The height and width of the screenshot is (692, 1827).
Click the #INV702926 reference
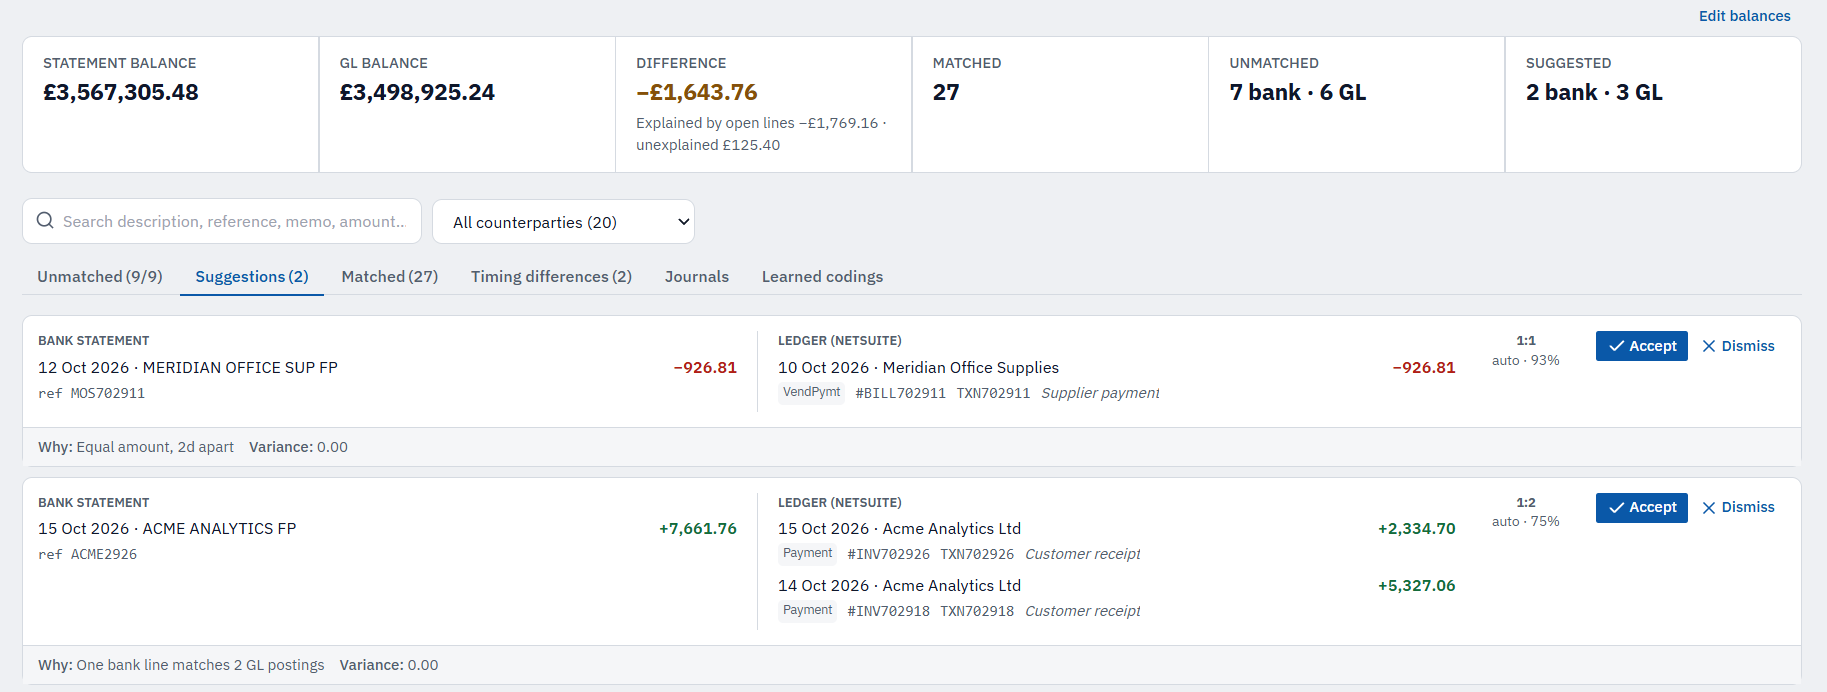point(888,555)
